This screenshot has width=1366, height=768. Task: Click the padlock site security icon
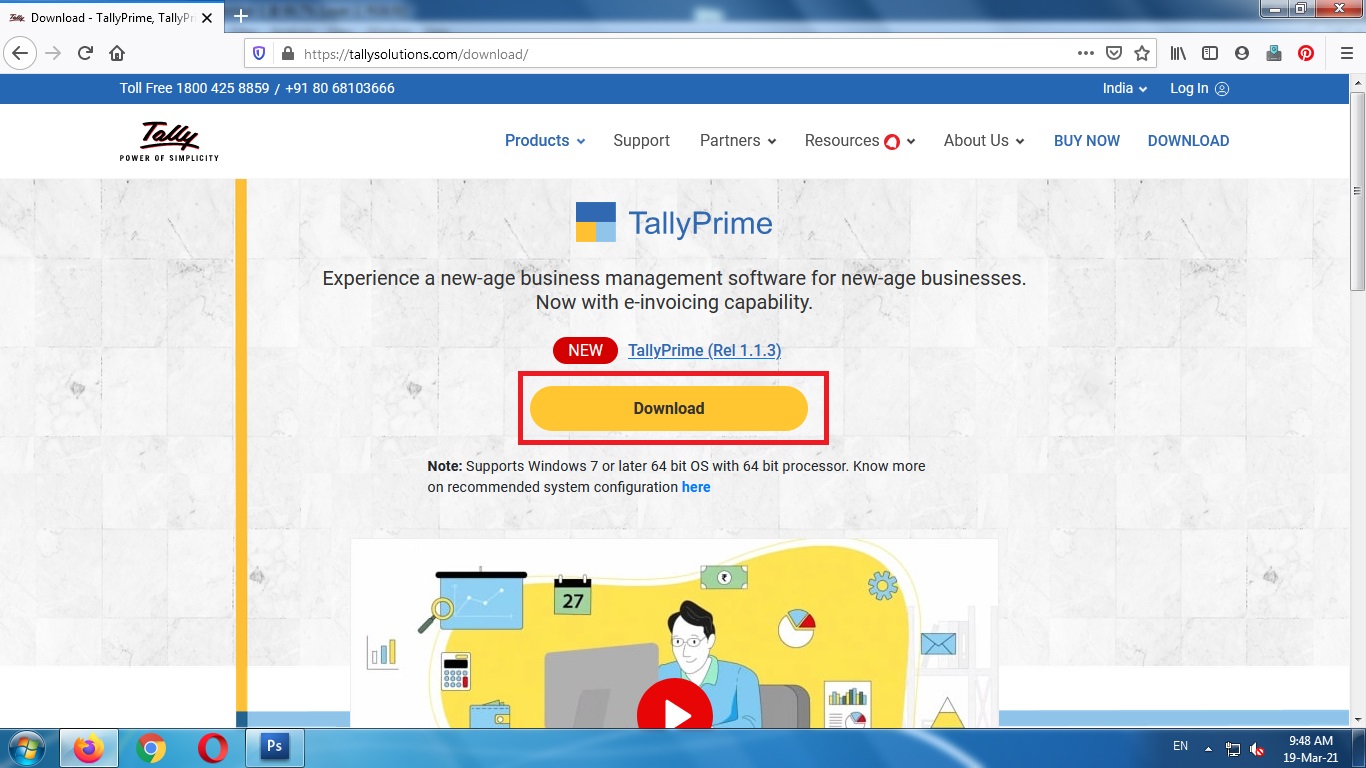288,54
